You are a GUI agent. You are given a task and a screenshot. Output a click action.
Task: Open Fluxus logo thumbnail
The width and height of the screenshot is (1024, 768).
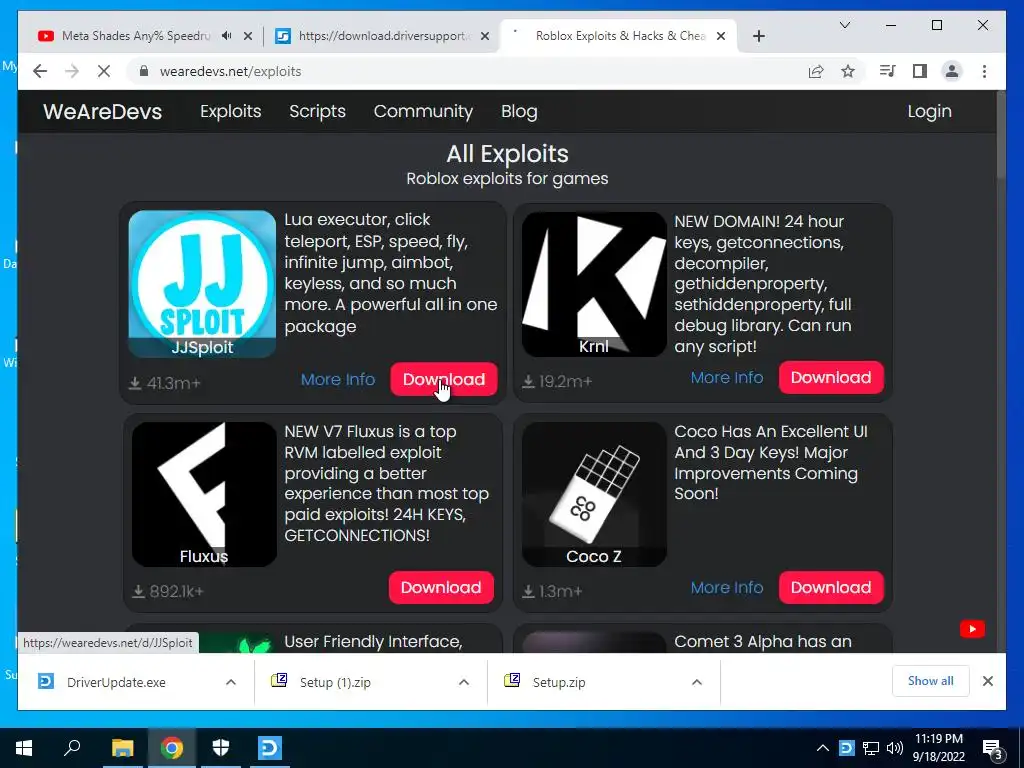[x=204, y=494]
